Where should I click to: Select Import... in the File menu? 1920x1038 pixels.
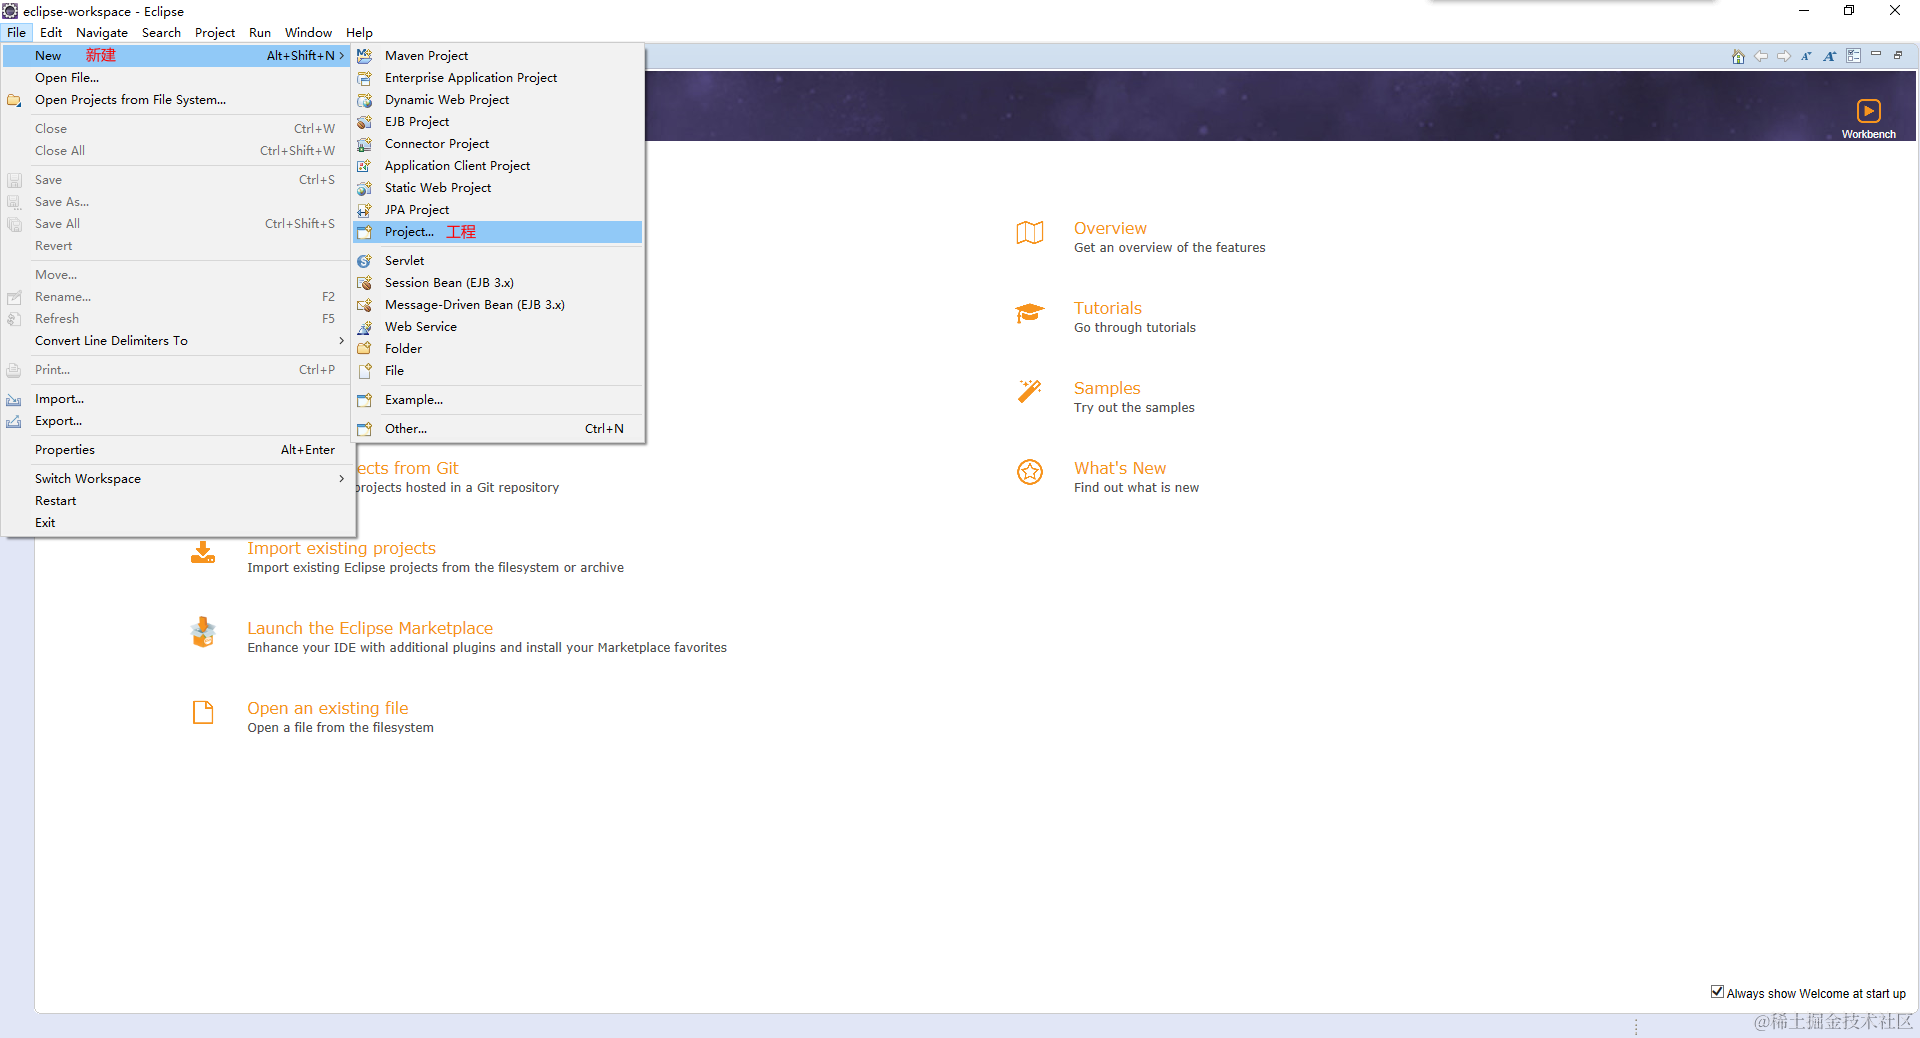[177, 399]
